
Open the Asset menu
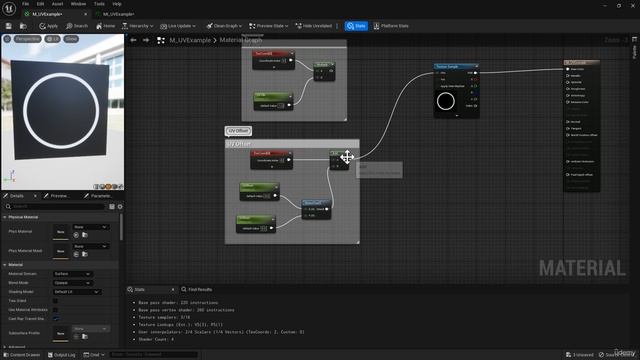pos(57,4)
